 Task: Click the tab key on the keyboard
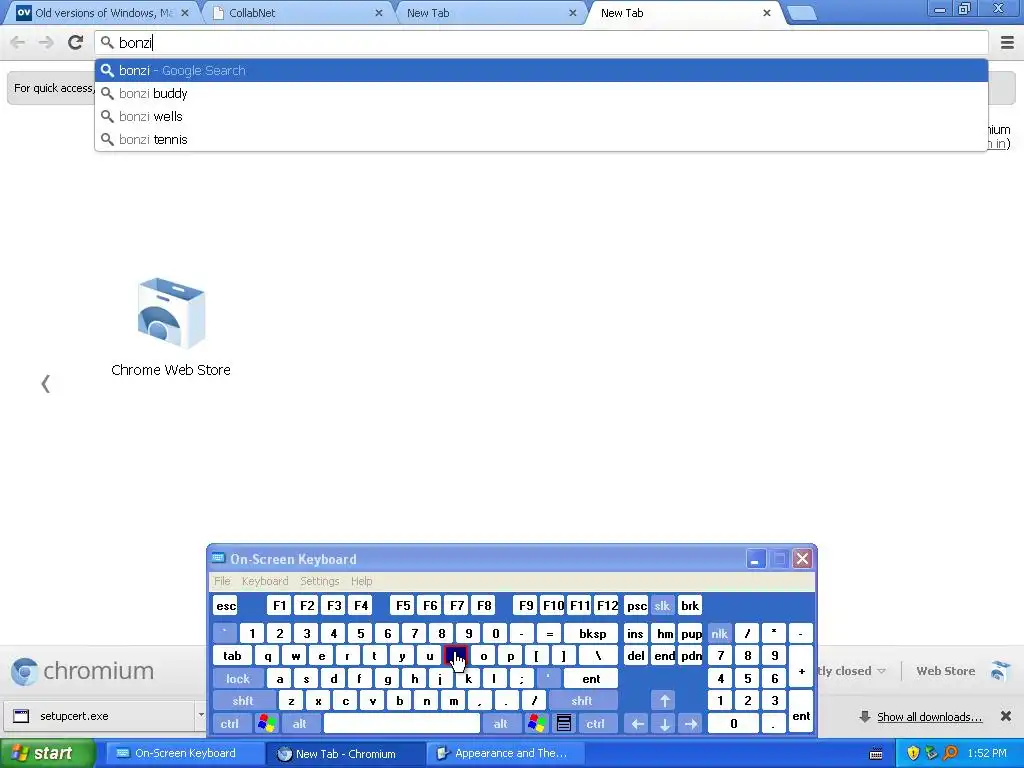click(x=232, y=656)
